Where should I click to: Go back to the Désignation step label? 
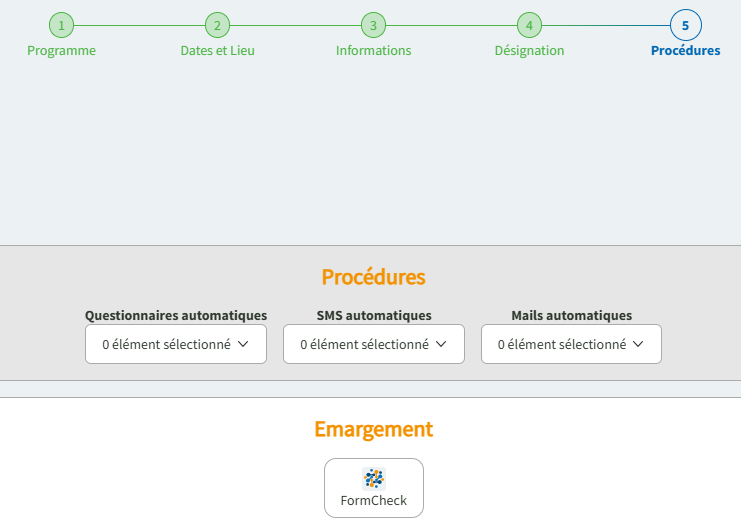(x=529, y=51)
